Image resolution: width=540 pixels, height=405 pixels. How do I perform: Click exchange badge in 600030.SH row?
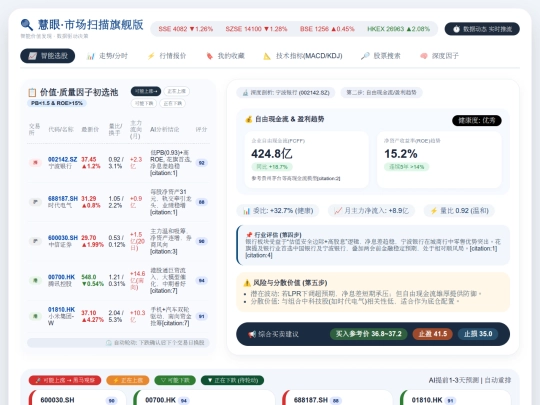[x=35, y=241]
